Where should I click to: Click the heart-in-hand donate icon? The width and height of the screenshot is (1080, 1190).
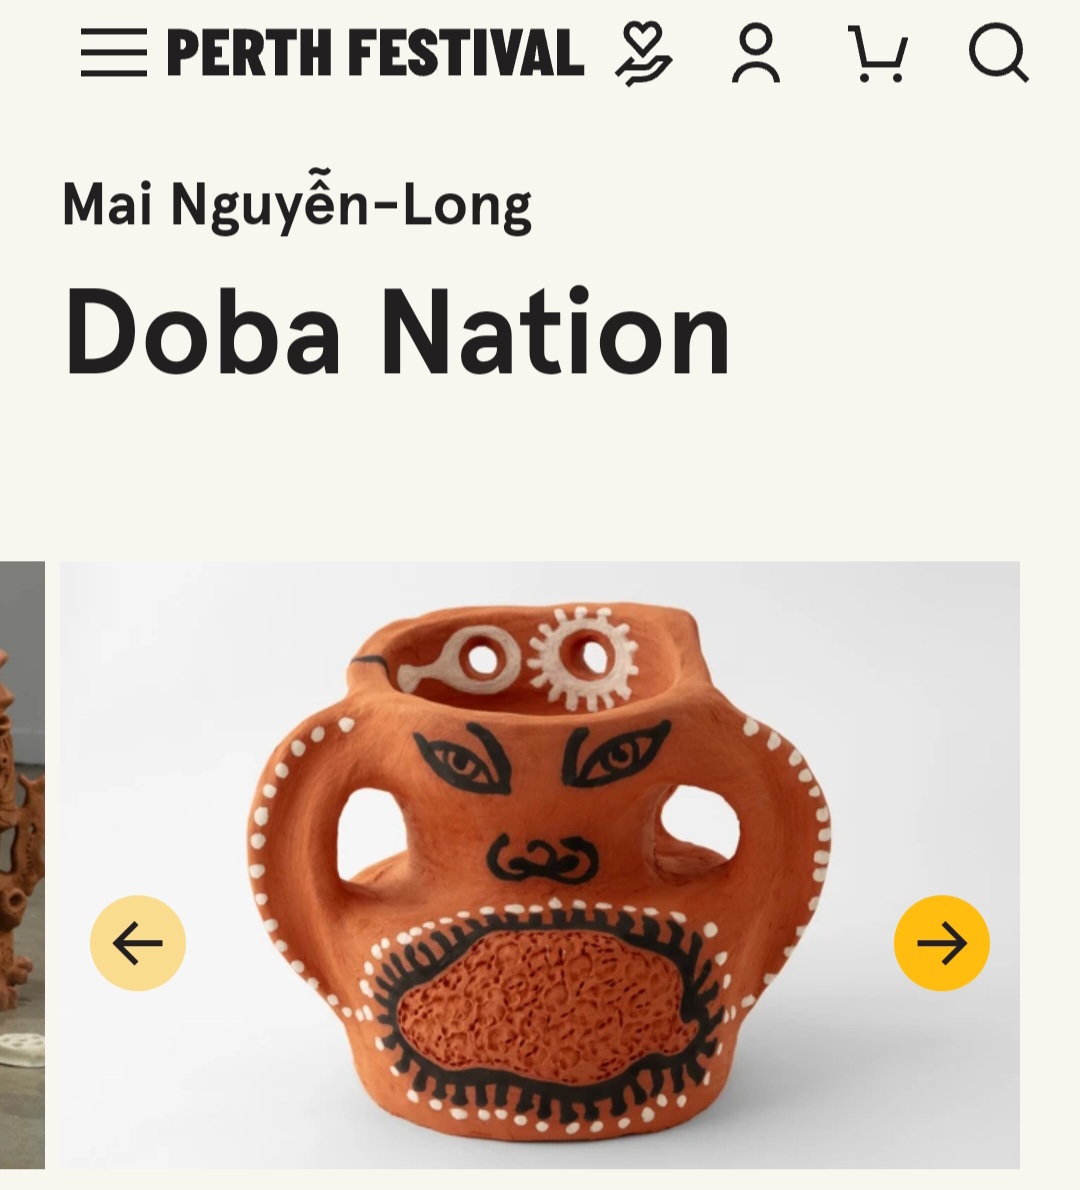coord(644,53)
